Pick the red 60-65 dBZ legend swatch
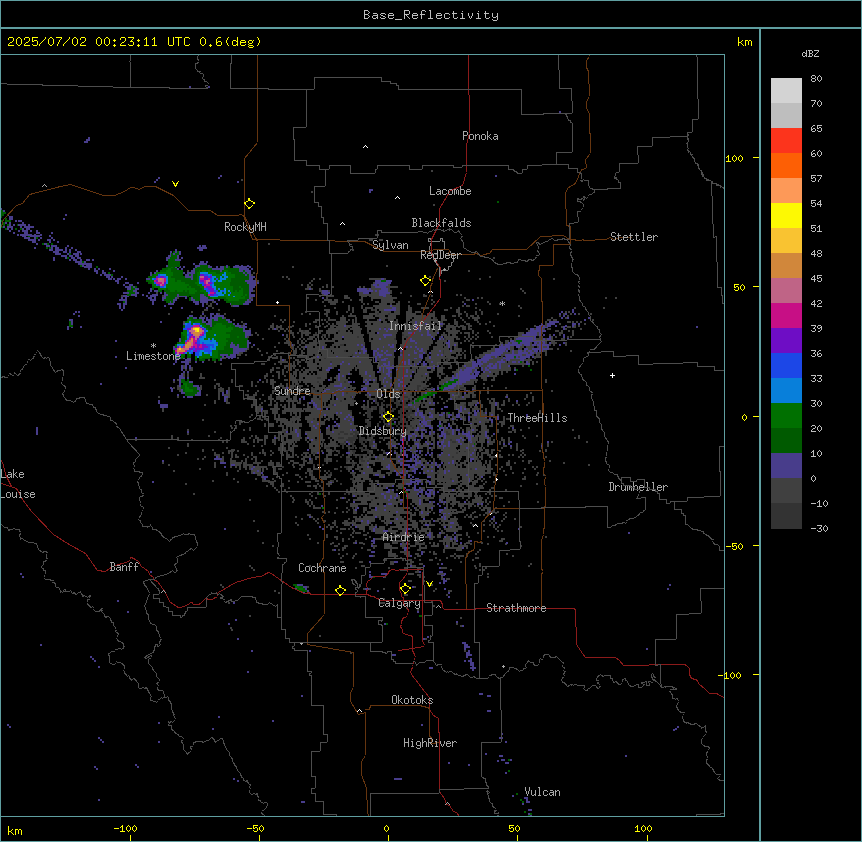Screen dimensions: 862x842 pos(786,140)
